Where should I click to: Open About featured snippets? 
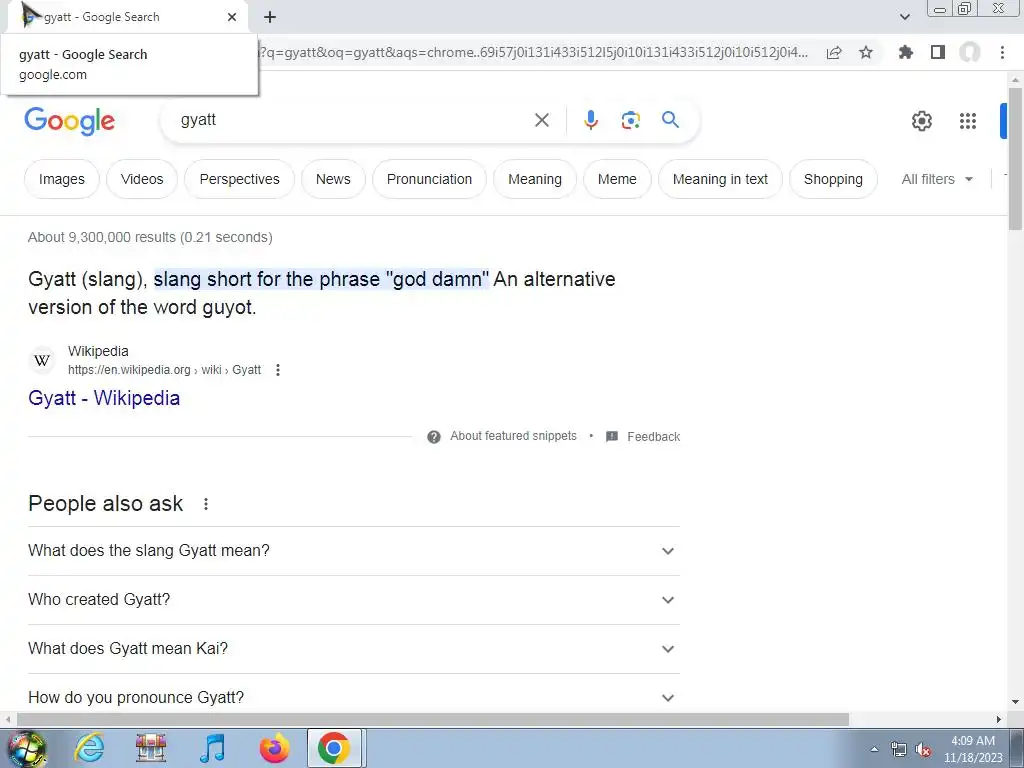coord(513,436)
